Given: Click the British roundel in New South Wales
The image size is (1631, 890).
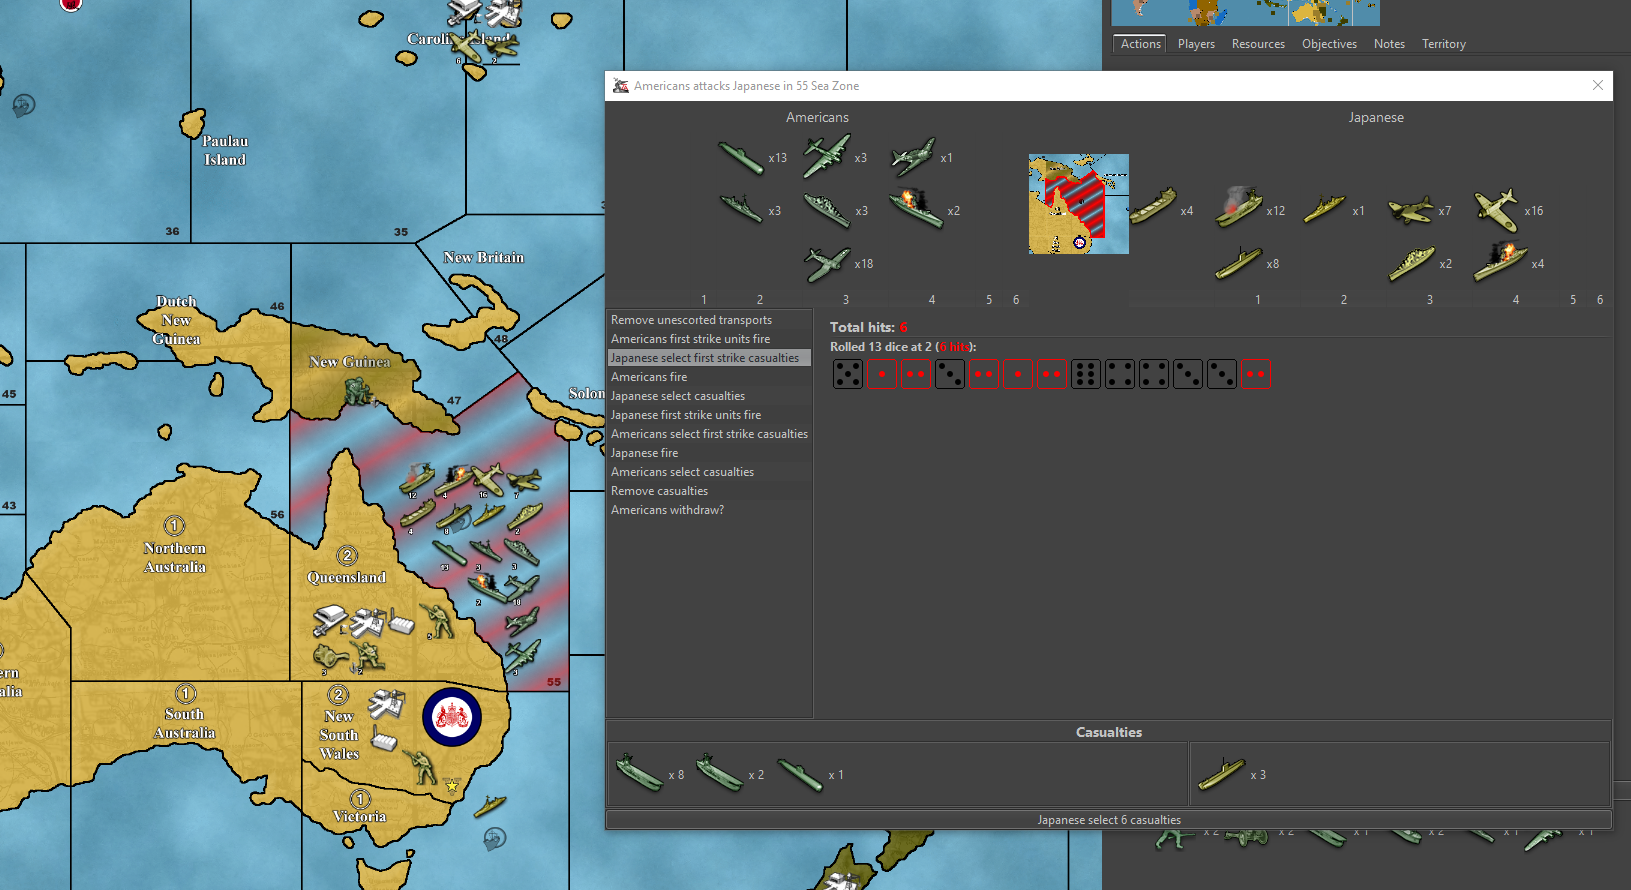Looking at the screenshot, I should pyautogui.click(x=452, y=716).
